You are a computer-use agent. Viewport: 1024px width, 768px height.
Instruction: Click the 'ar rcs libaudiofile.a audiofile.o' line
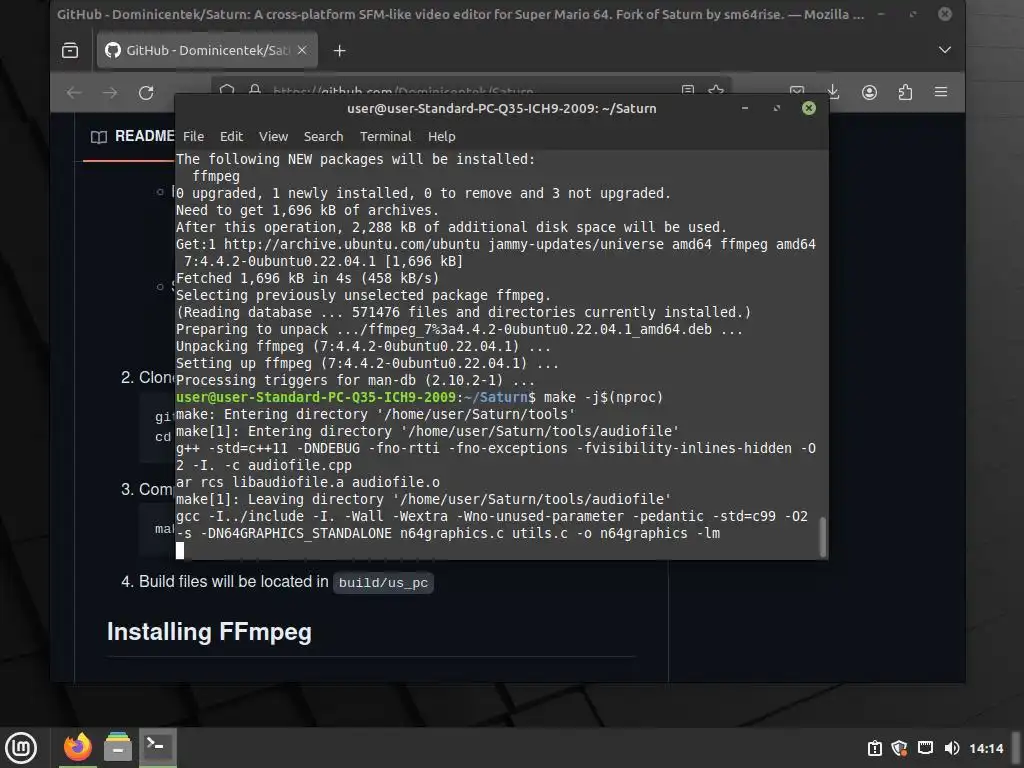pyautogui.click(x=308, y=482)
